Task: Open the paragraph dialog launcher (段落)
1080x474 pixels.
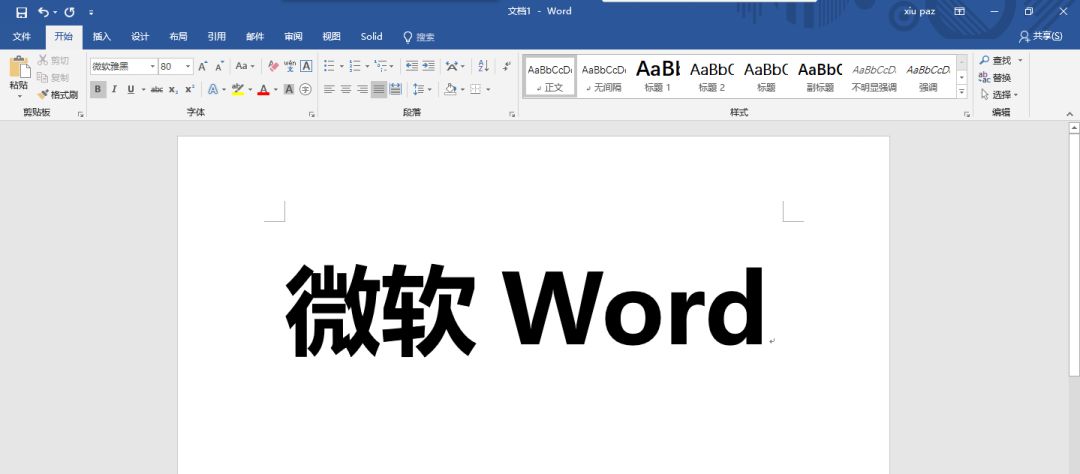Action: (512, 114)
